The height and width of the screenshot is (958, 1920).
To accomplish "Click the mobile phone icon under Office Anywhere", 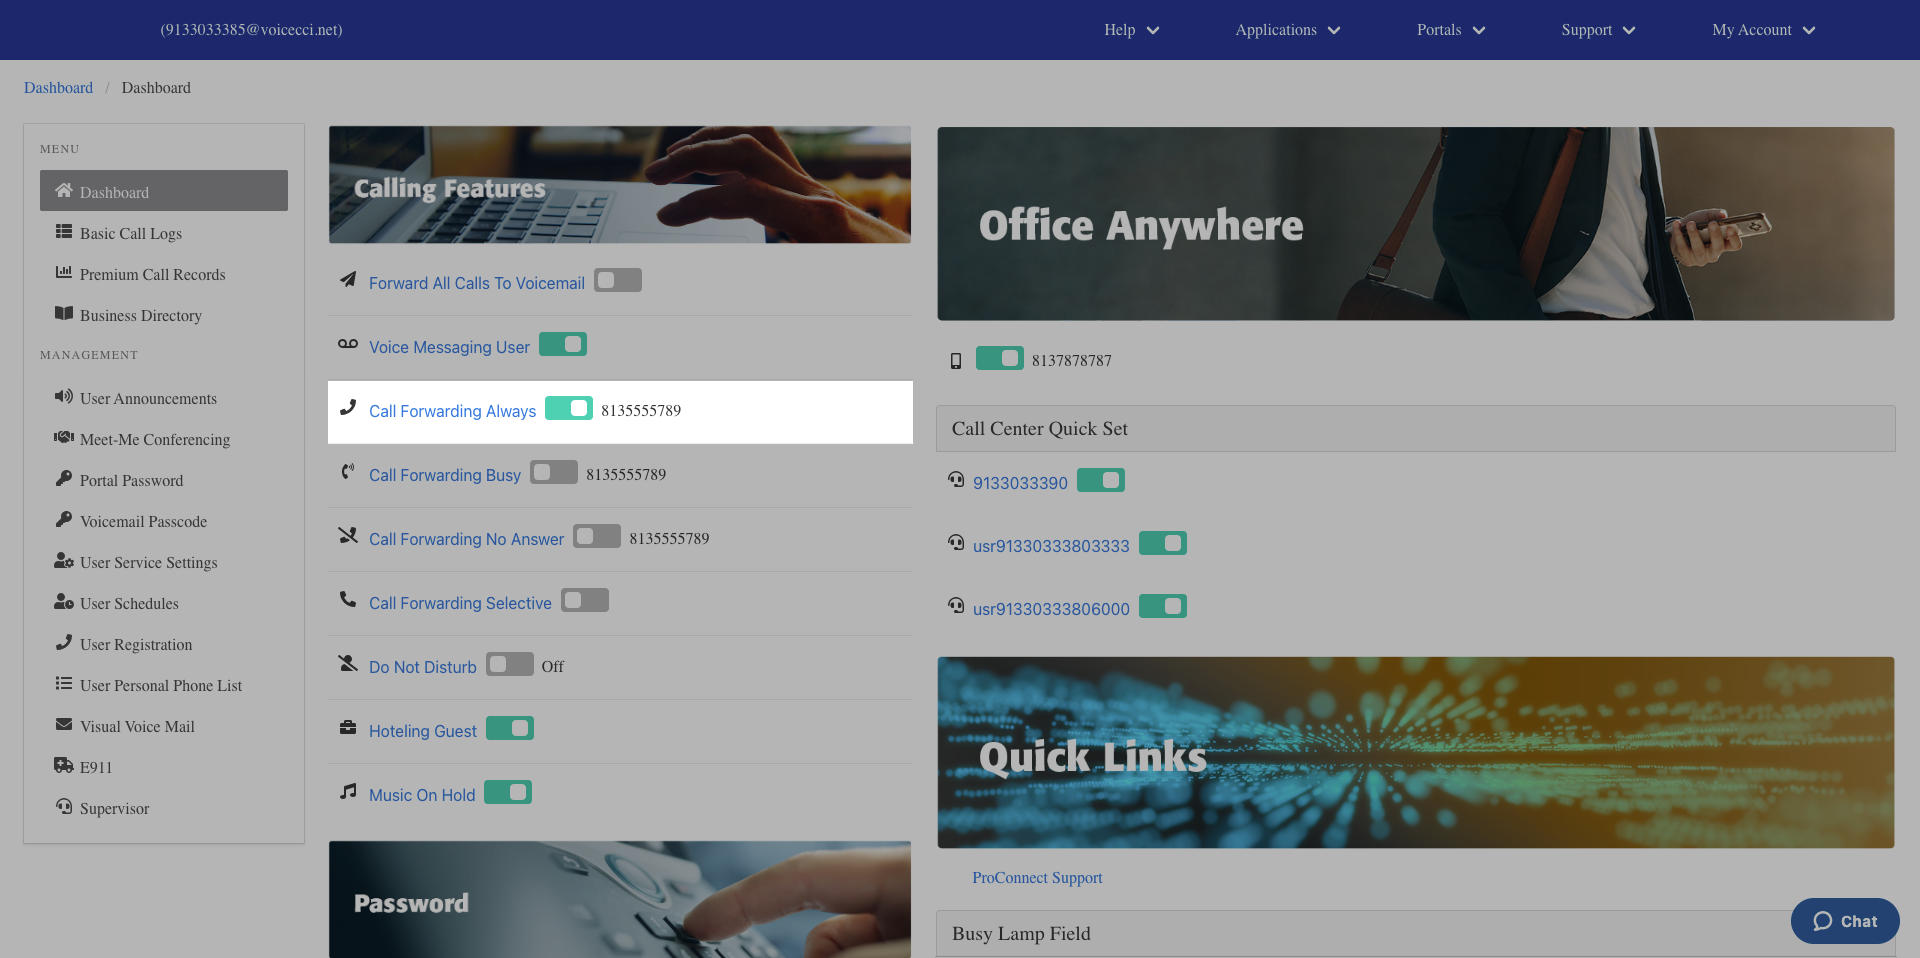I will coord(956,361).
